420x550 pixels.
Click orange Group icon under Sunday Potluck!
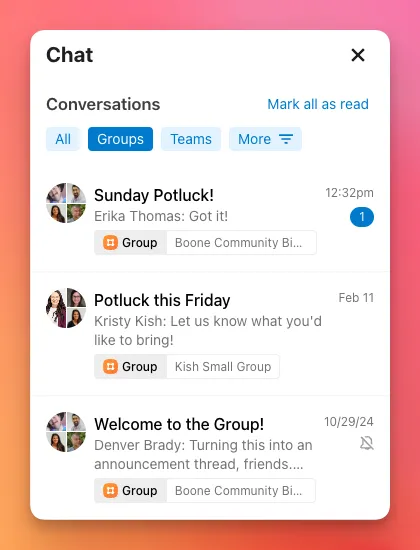point(110,242)
